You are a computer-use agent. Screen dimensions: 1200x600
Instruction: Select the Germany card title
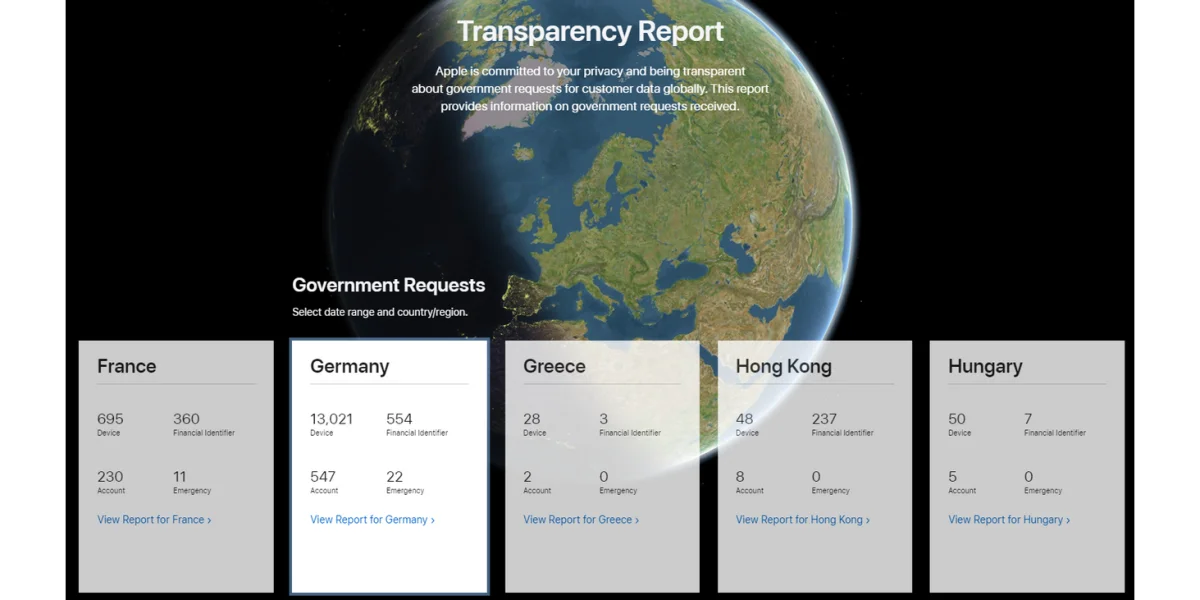pos(350,367)
